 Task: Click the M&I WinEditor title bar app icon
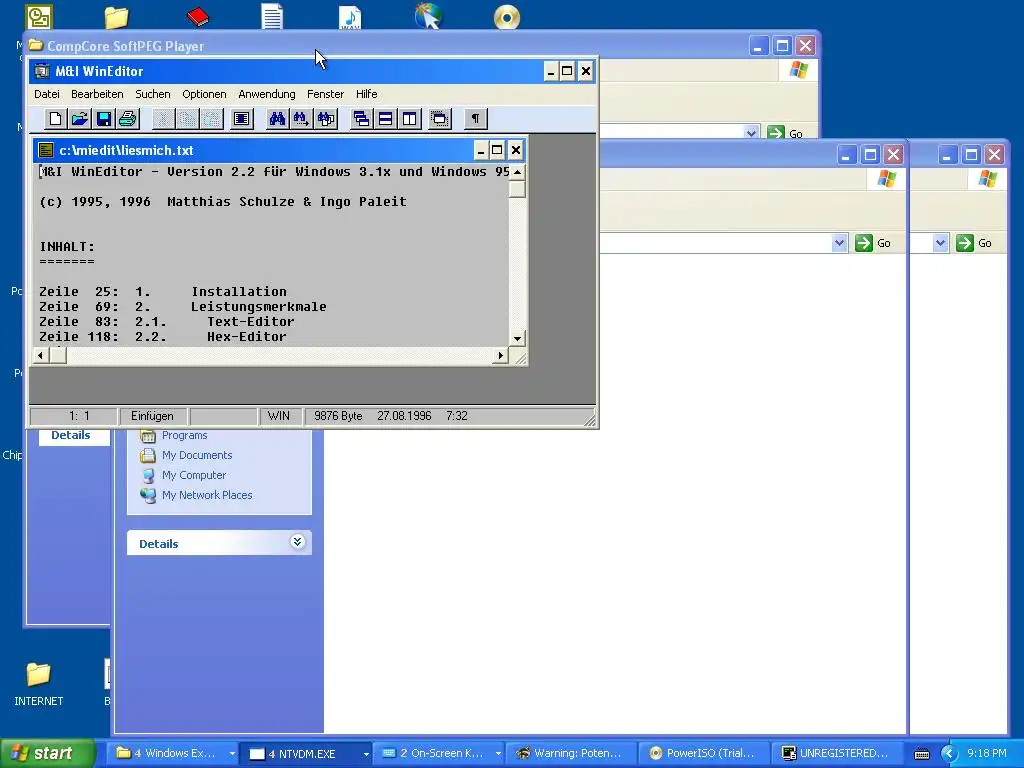click(x=42, y=71)
